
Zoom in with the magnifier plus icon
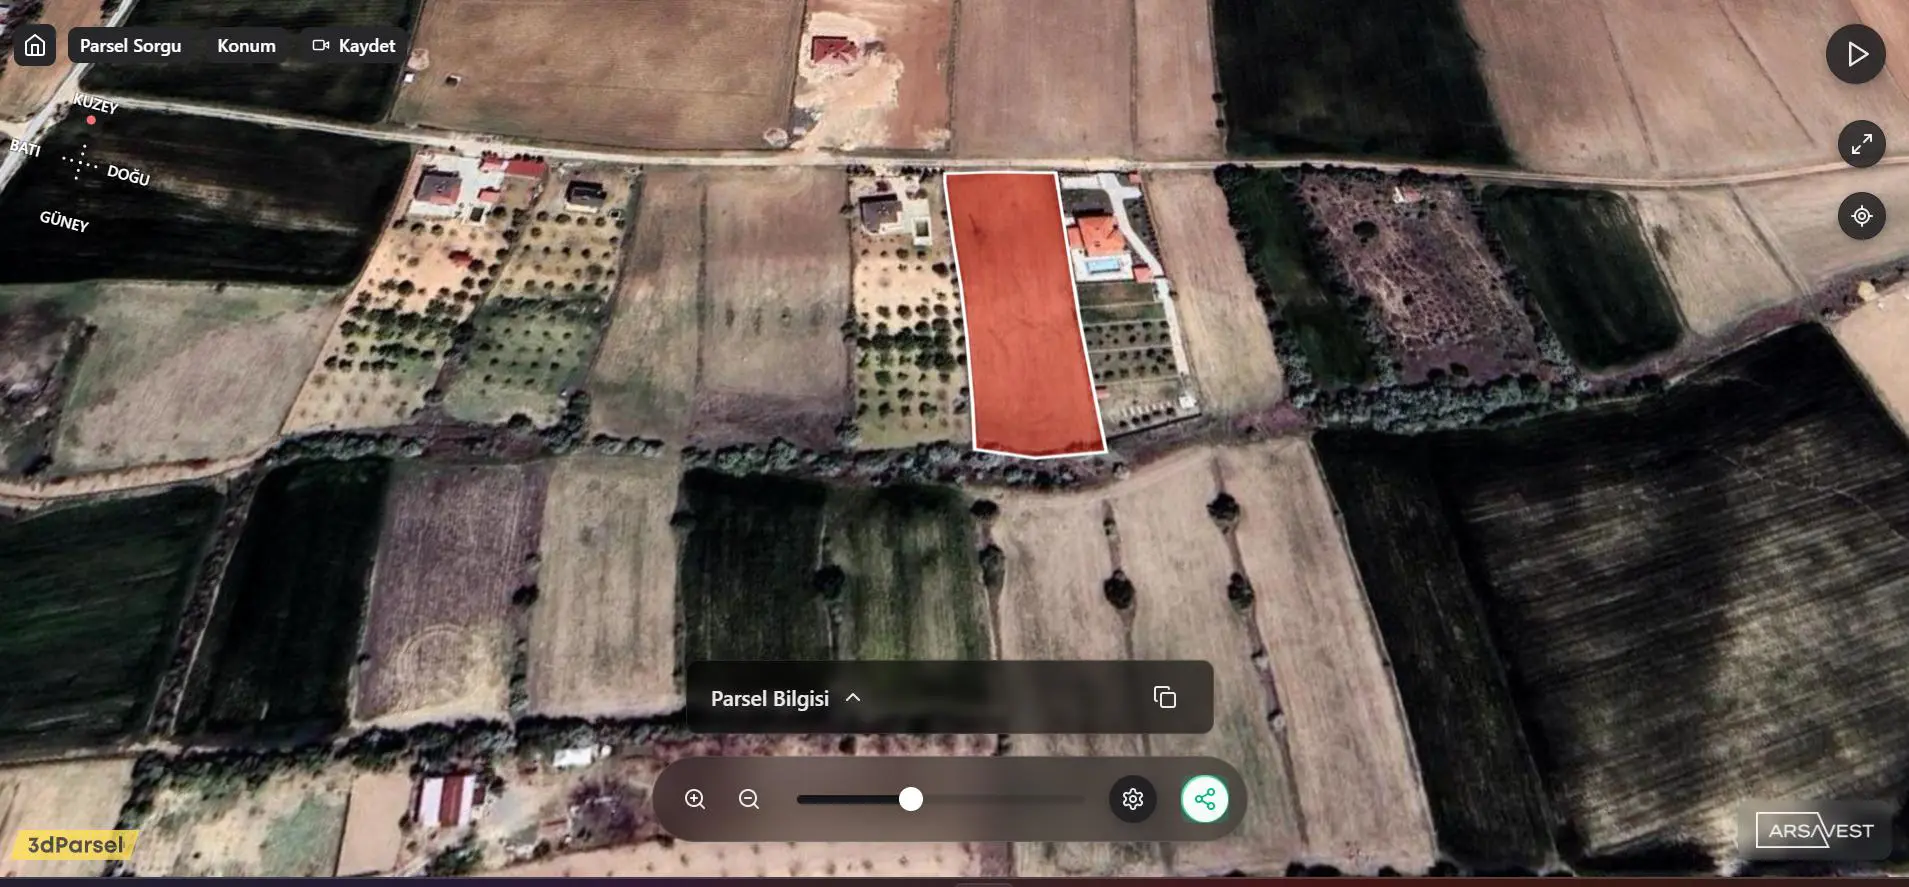(695, 799)
